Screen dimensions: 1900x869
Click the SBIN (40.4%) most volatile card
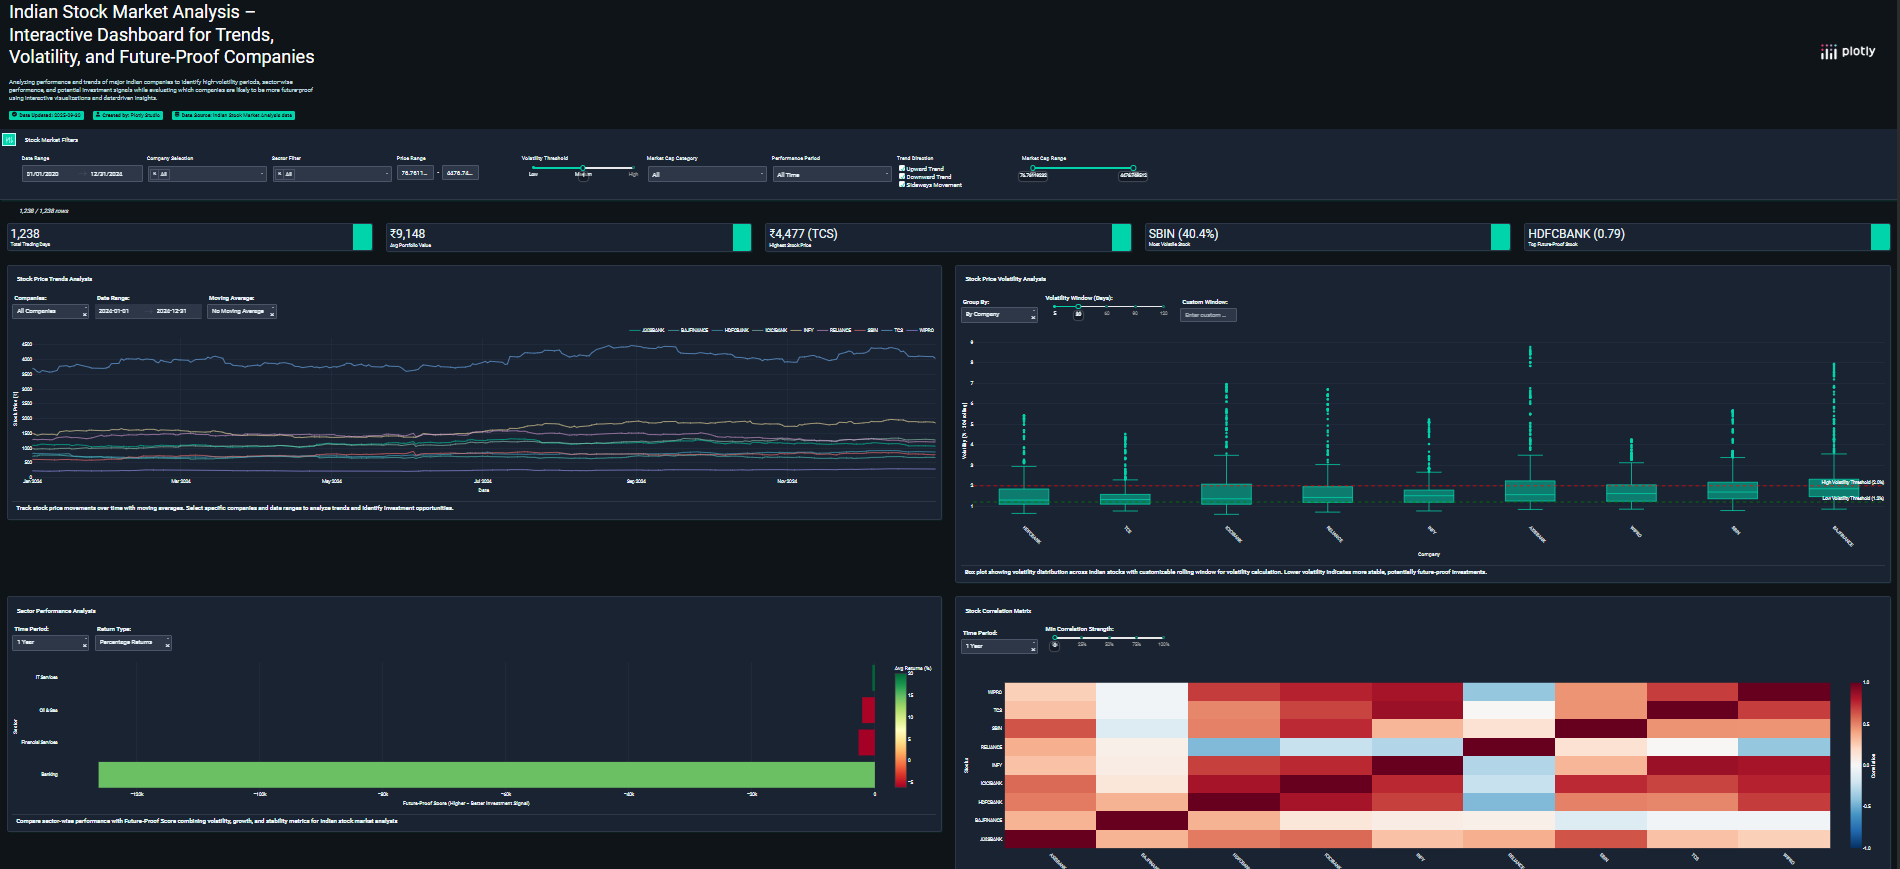(1328, 237)
